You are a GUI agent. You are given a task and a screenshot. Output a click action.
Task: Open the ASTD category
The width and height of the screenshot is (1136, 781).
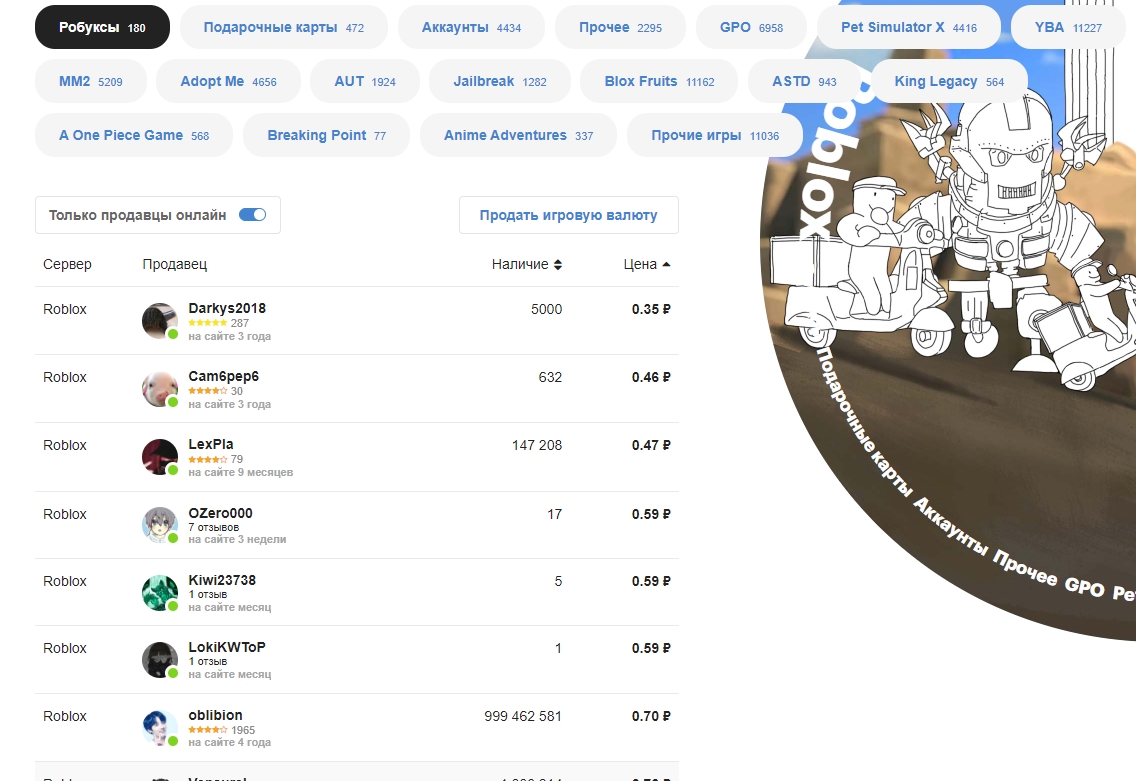coord(804,81)
